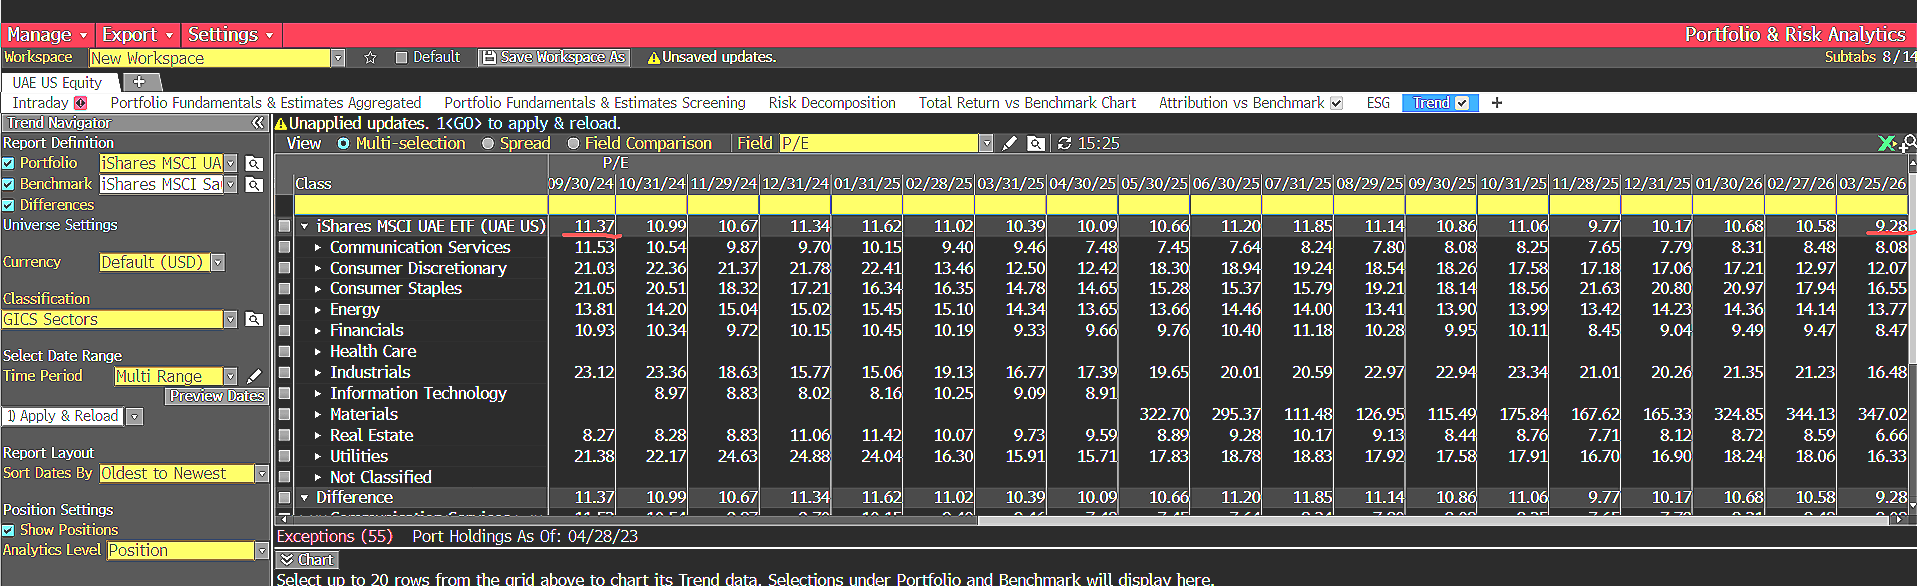Screen dimensions: 1918x586
Task: Uncheck the Benchmark checkbox
Action: point(8,185)
